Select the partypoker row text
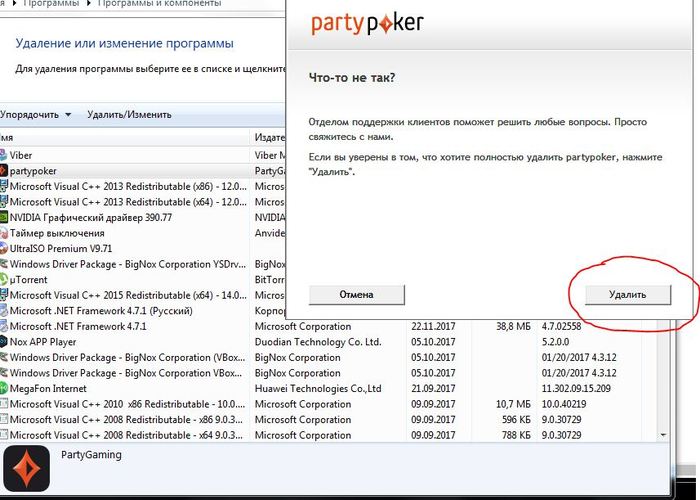 (33, 171)
